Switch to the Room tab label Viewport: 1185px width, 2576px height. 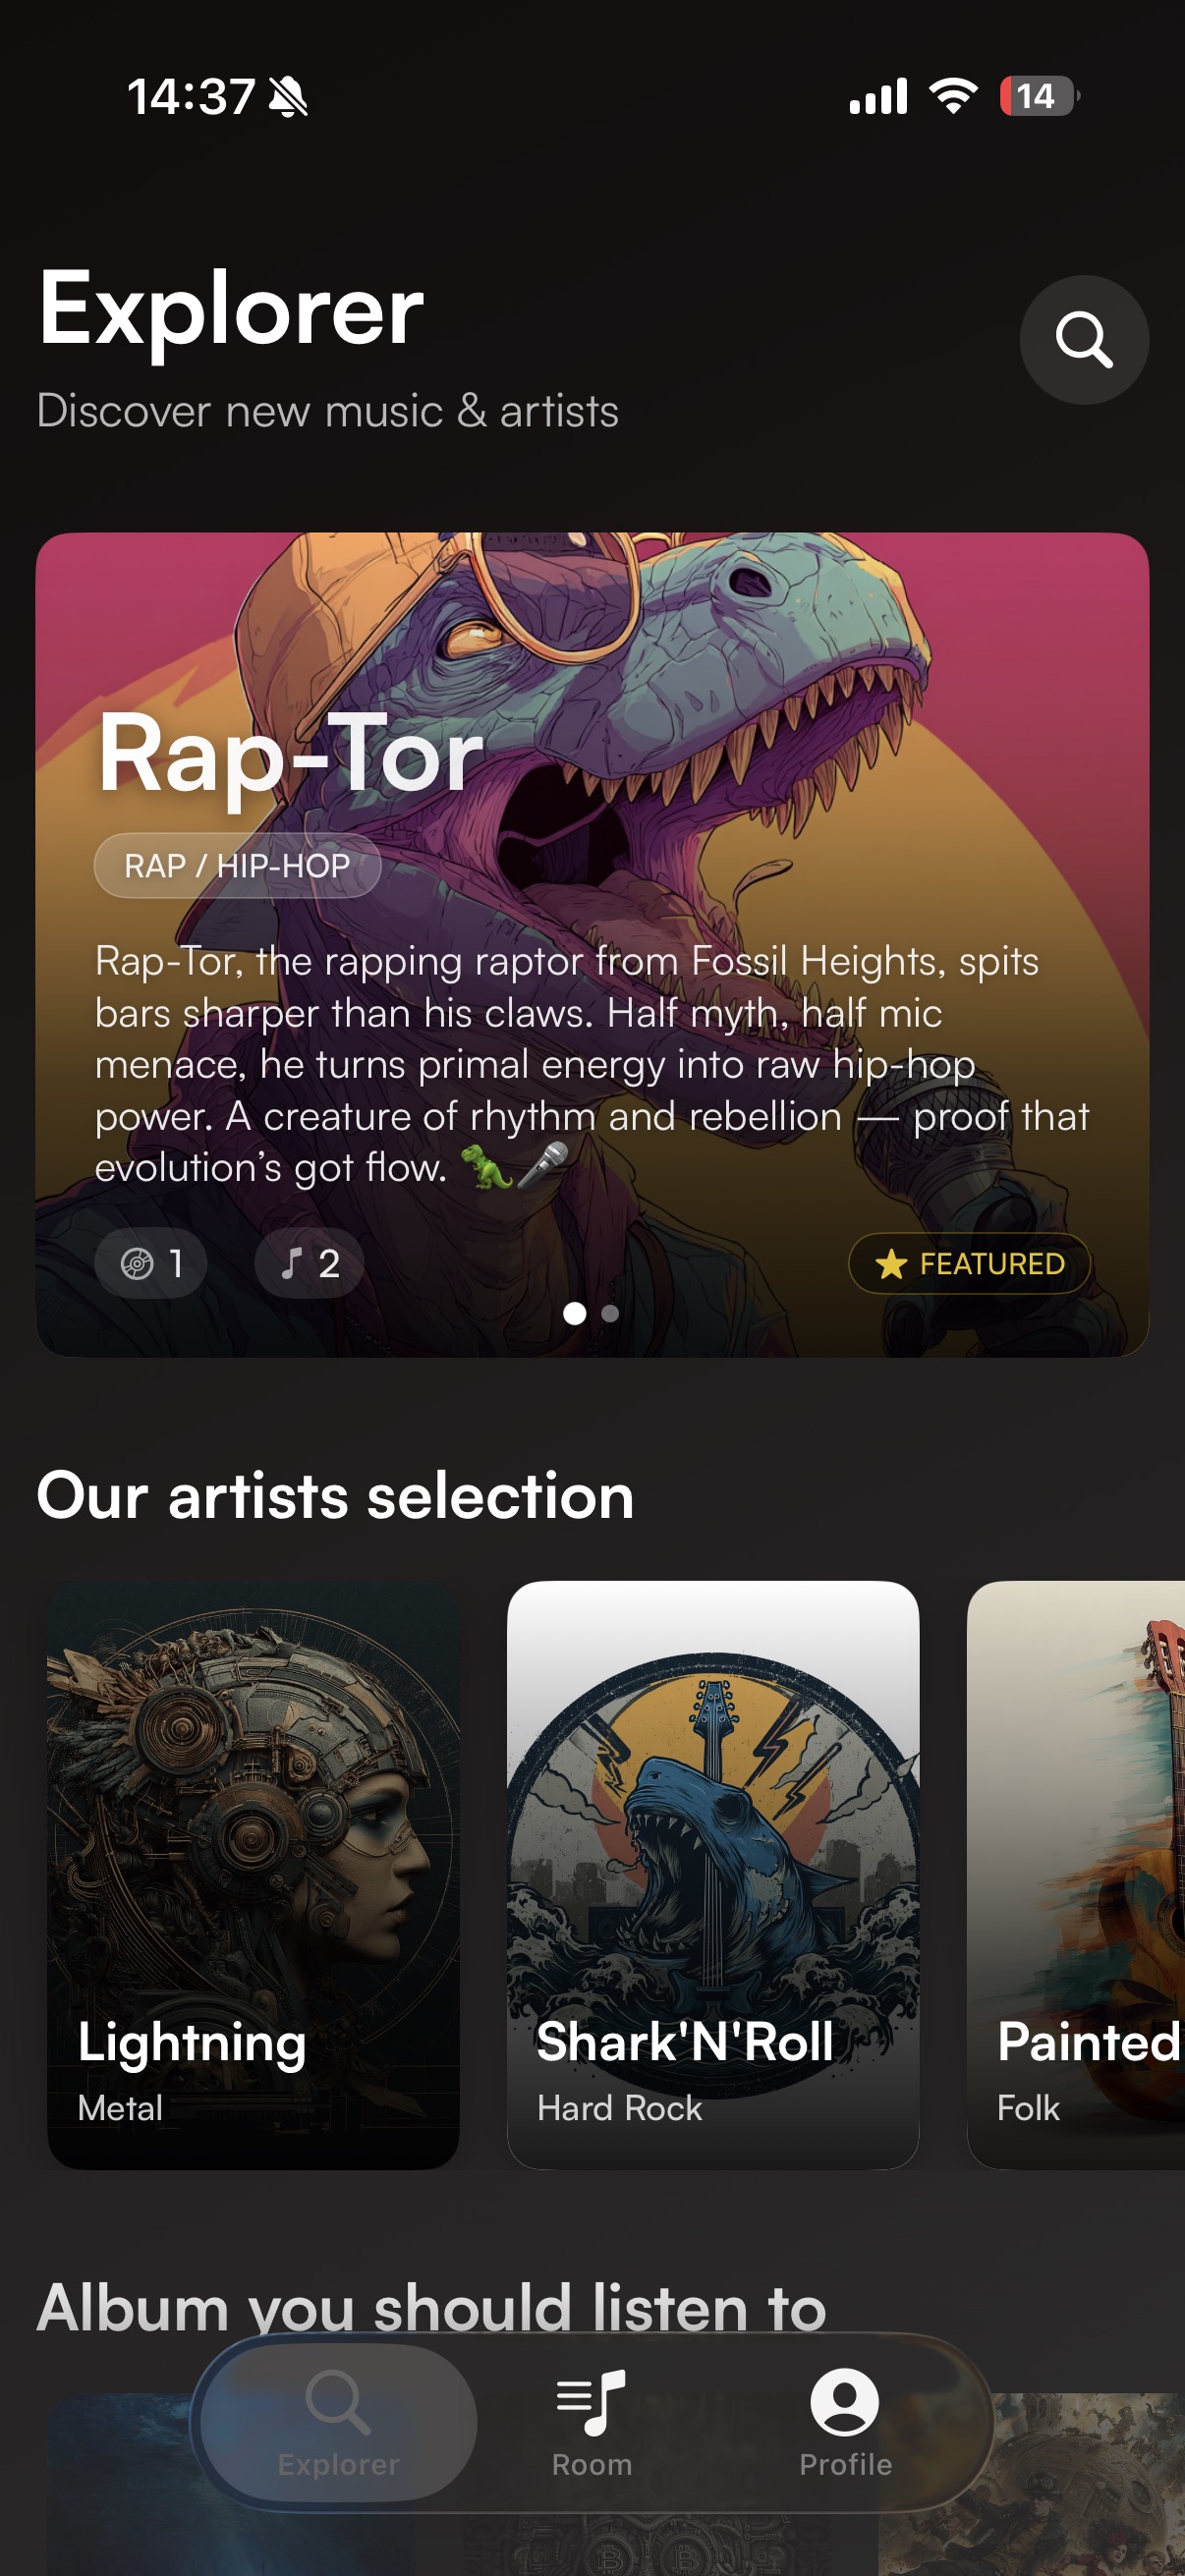pyautogui.click(x=592, y=2465)
